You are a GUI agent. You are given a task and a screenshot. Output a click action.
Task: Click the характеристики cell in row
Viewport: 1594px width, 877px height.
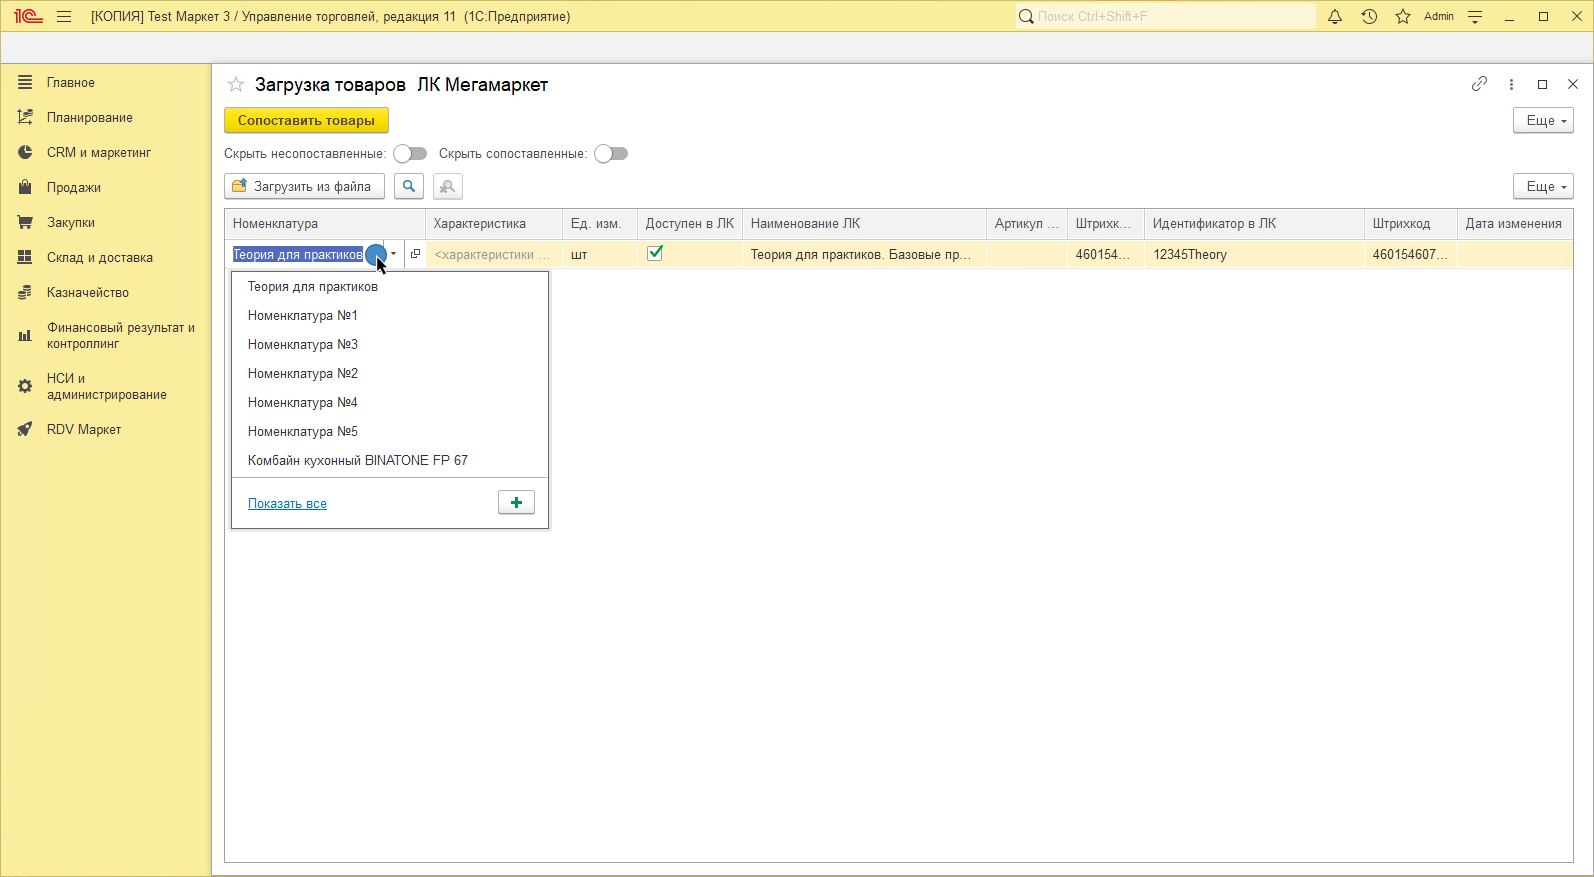click(493, 254)
